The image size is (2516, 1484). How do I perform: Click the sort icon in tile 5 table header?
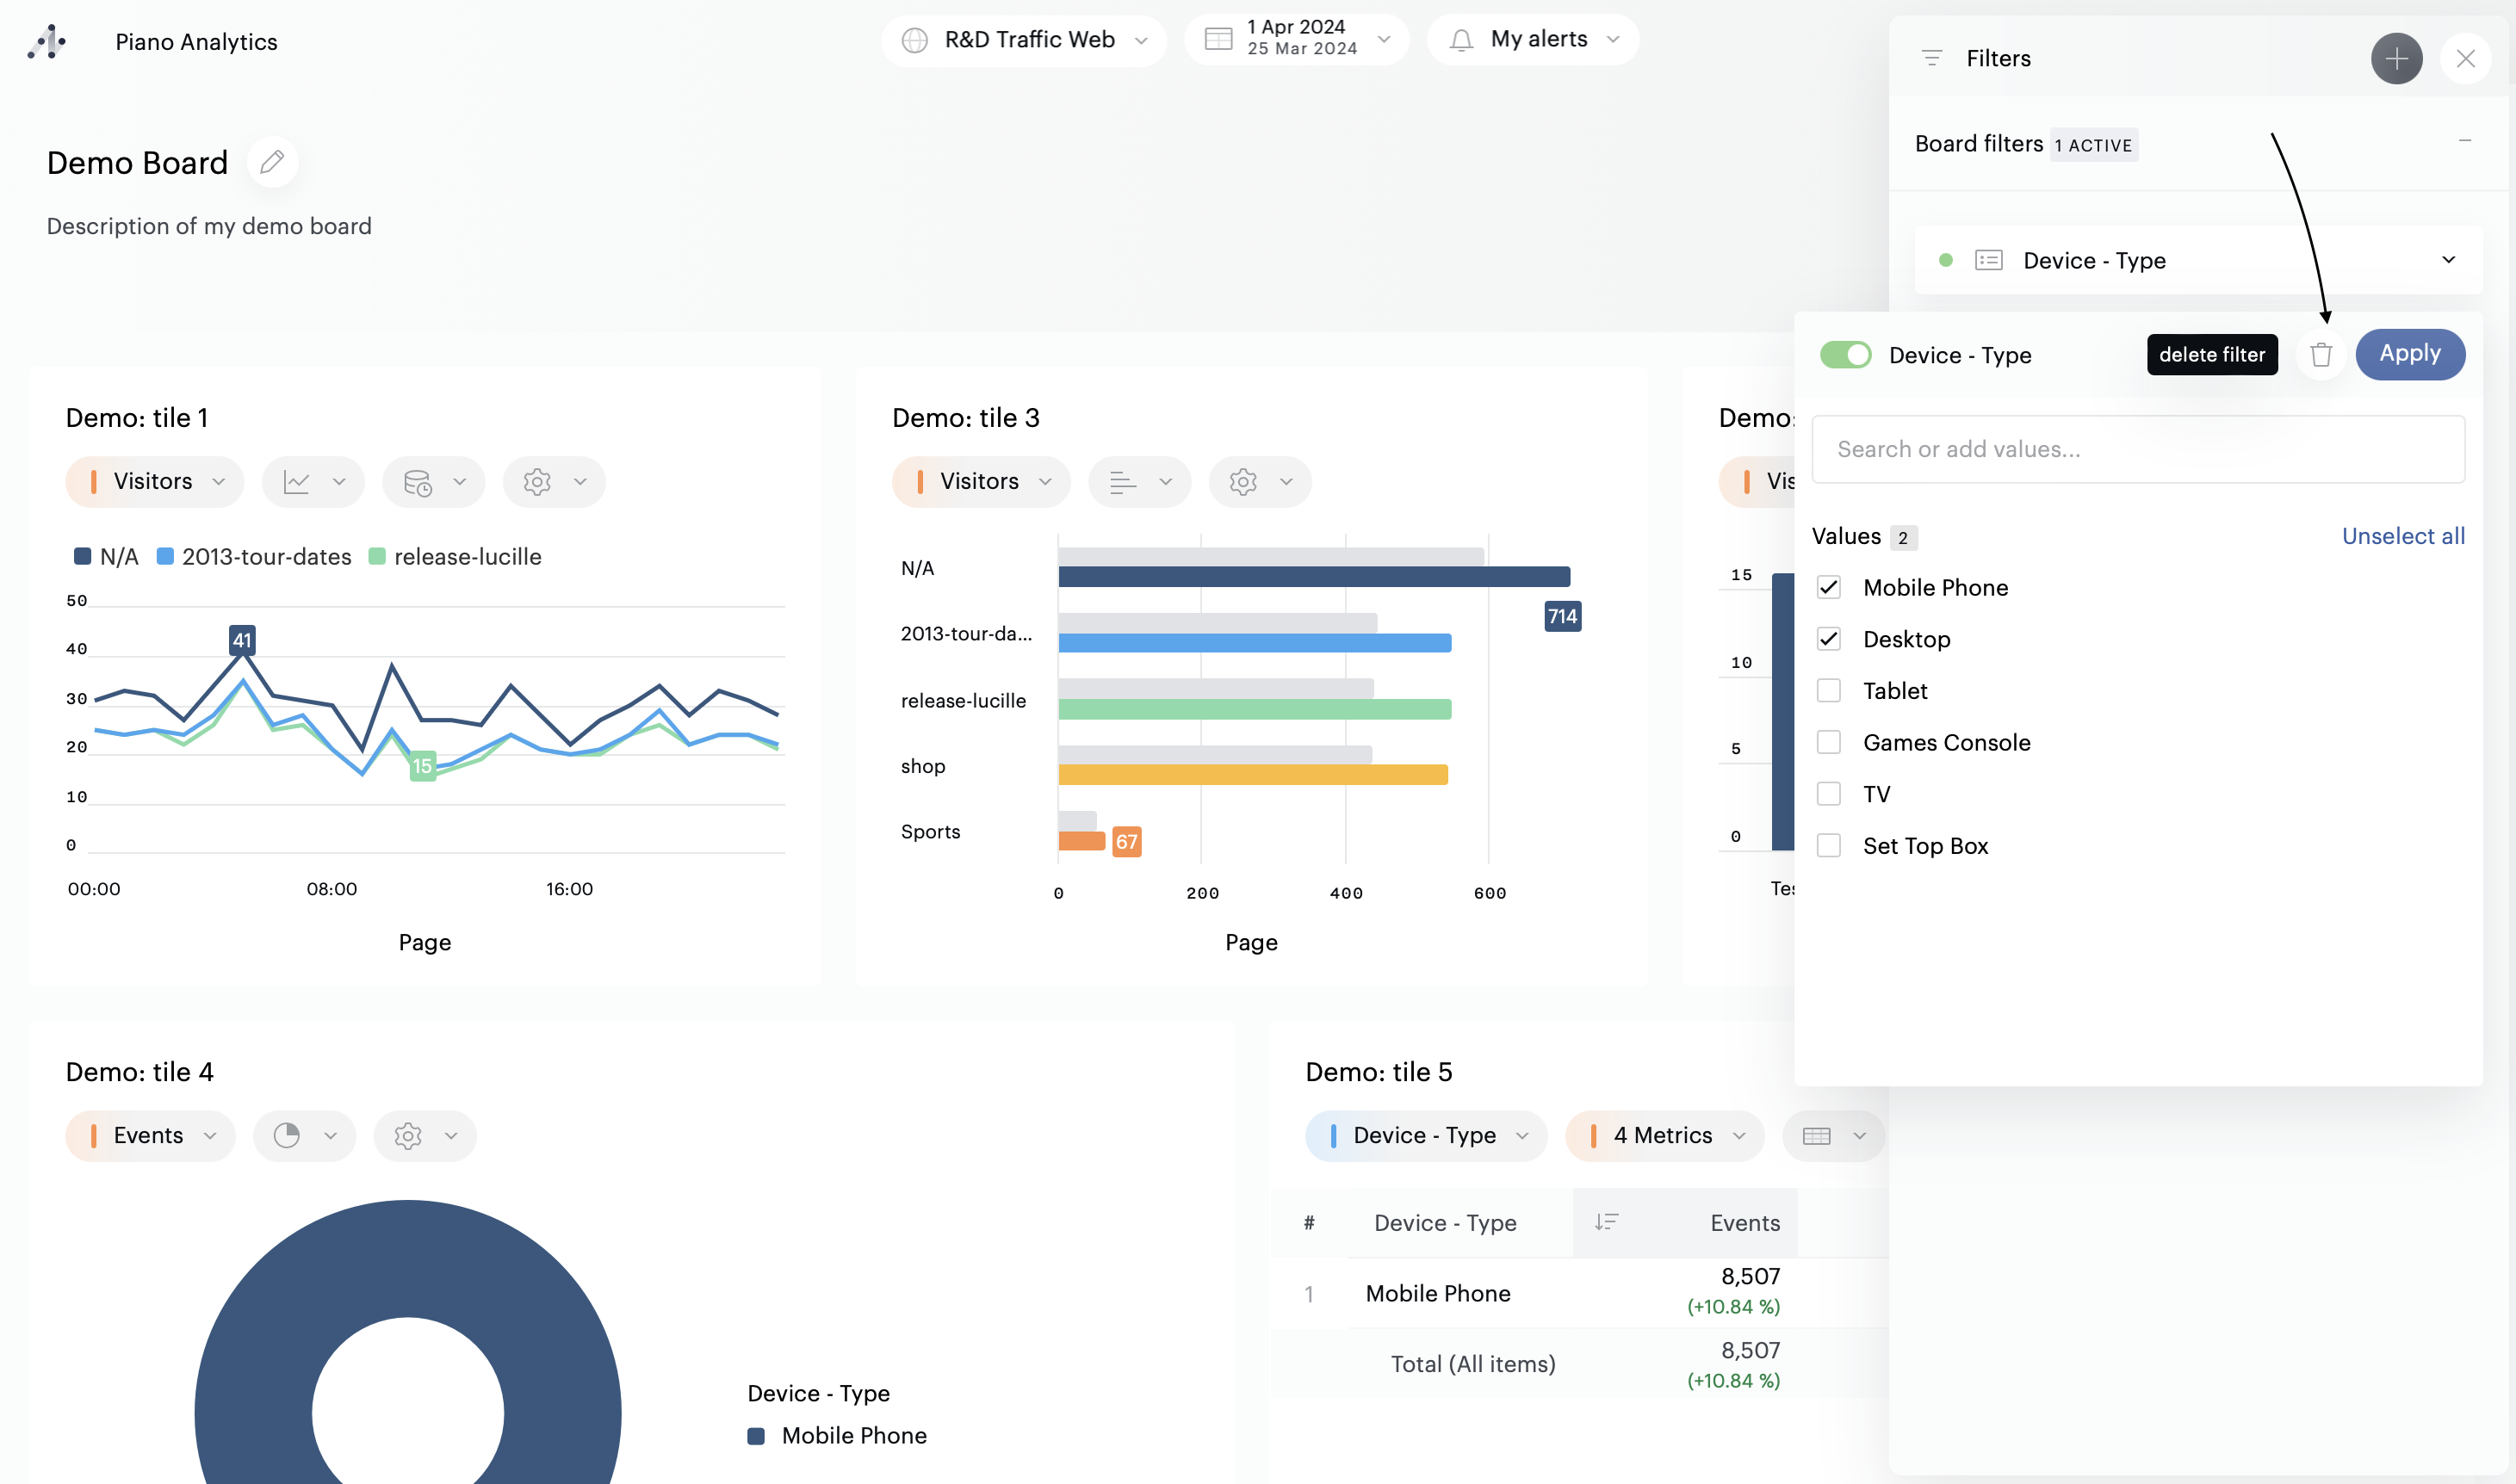point(1606,1222)
